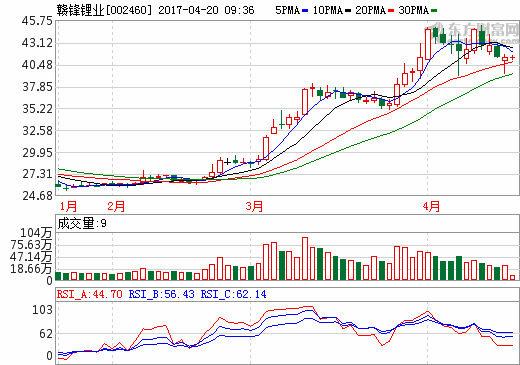Screen dimensions: 520x365
Task: Click the 104万 volume axis label
Action: [36, 233]
